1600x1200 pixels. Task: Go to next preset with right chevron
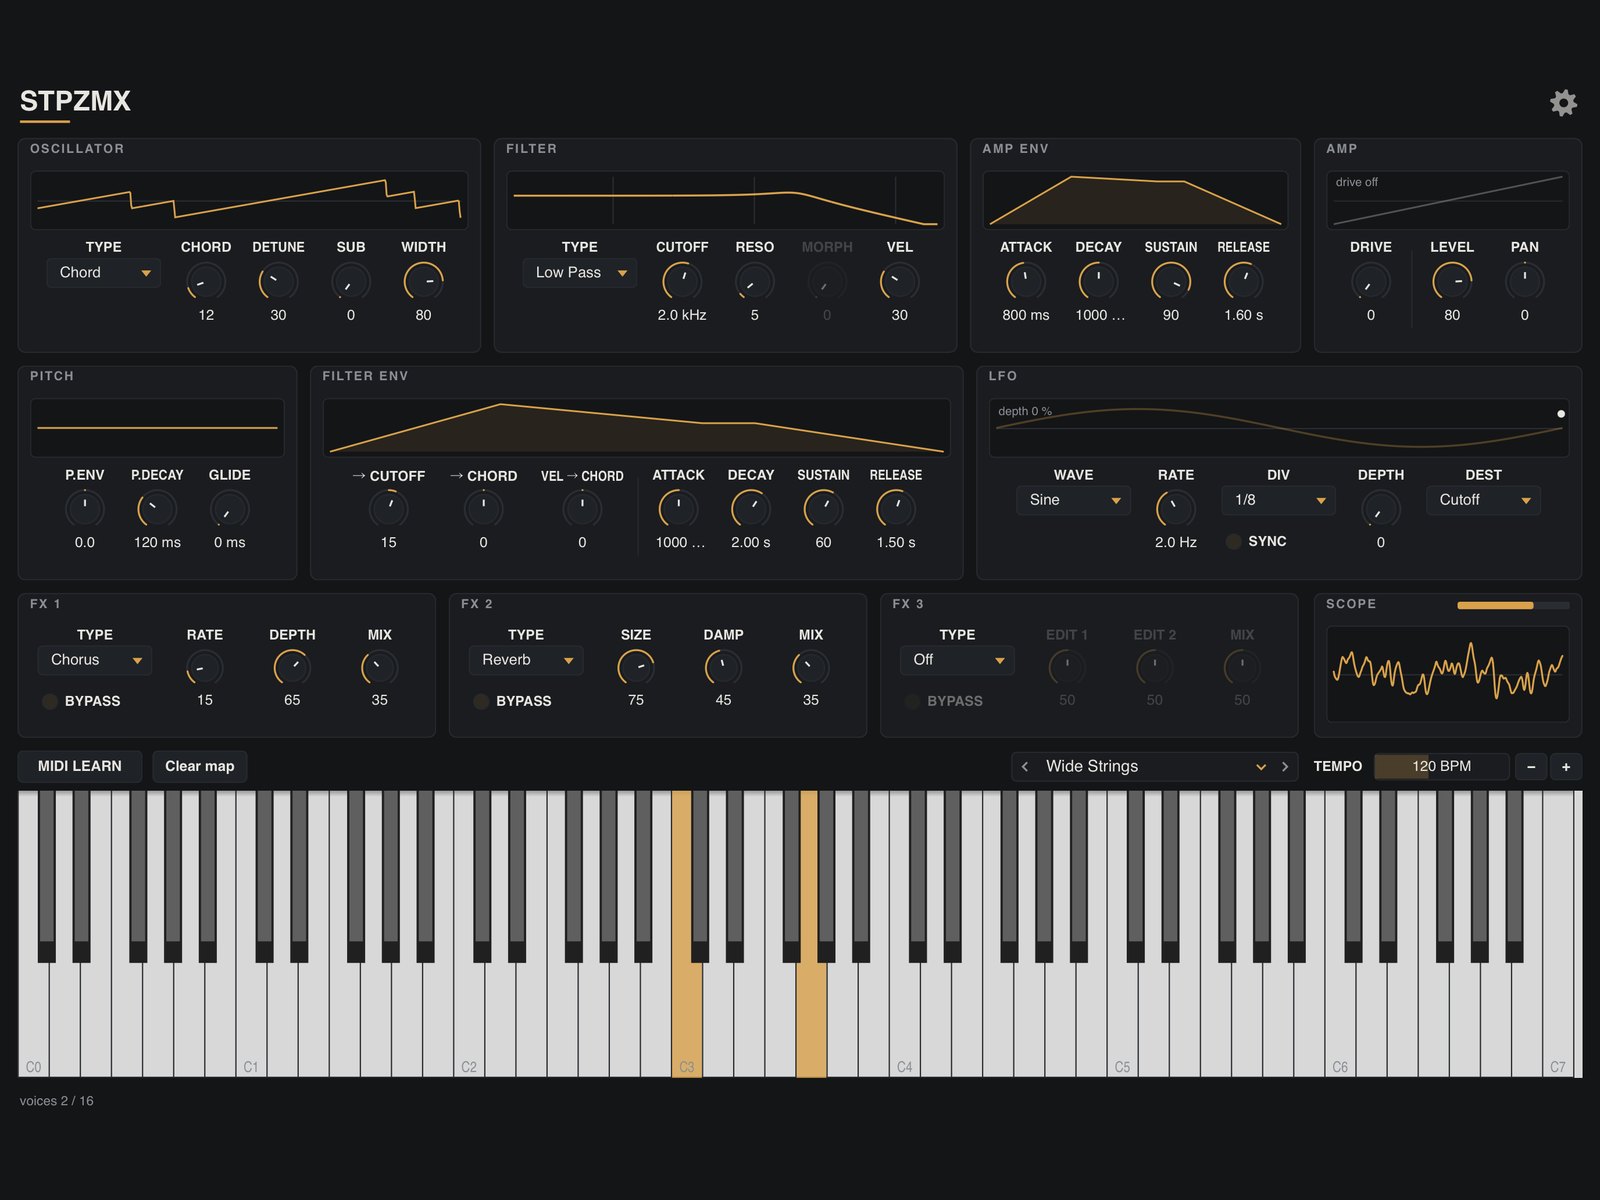tap(1285, 767)
